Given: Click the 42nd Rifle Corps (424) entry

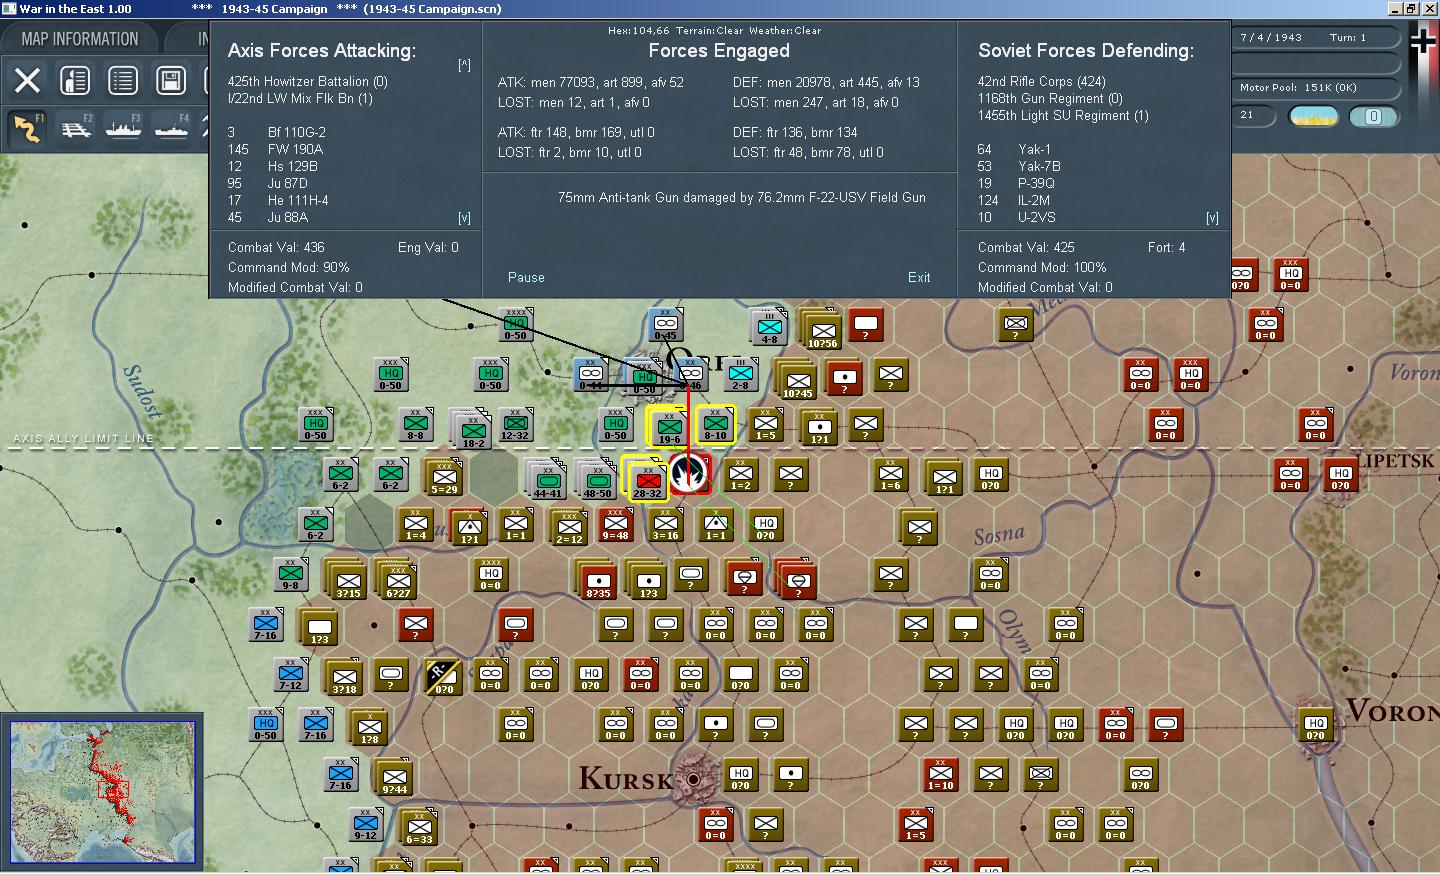Looking at the screenshot, I should [1042, 81].
